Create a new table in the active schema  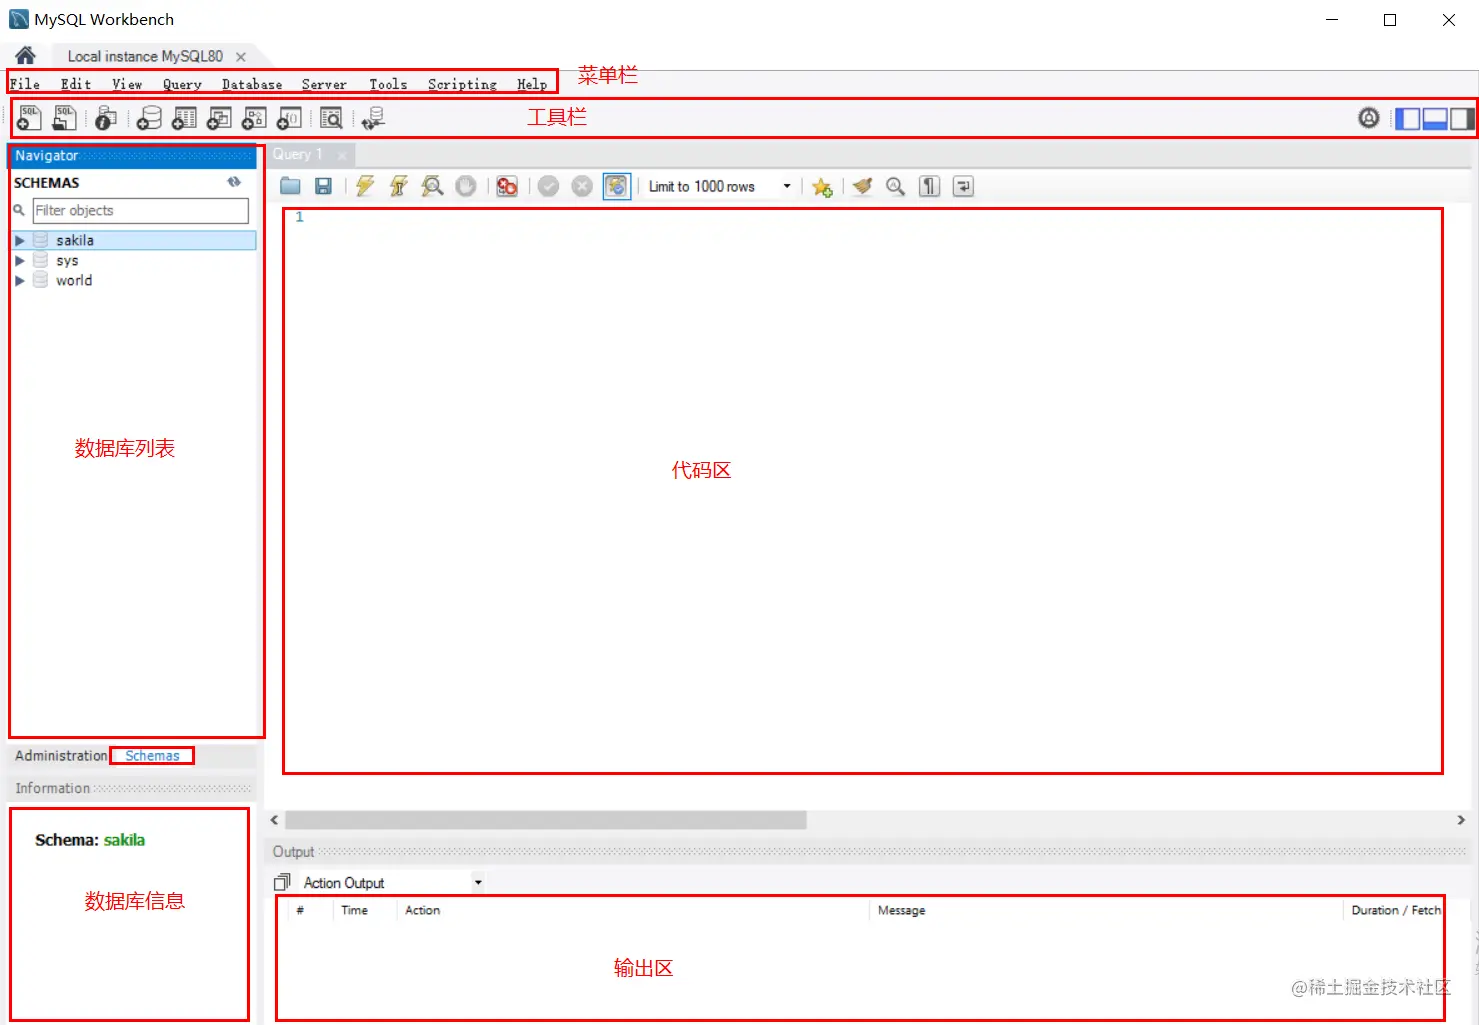pos(183,117)
